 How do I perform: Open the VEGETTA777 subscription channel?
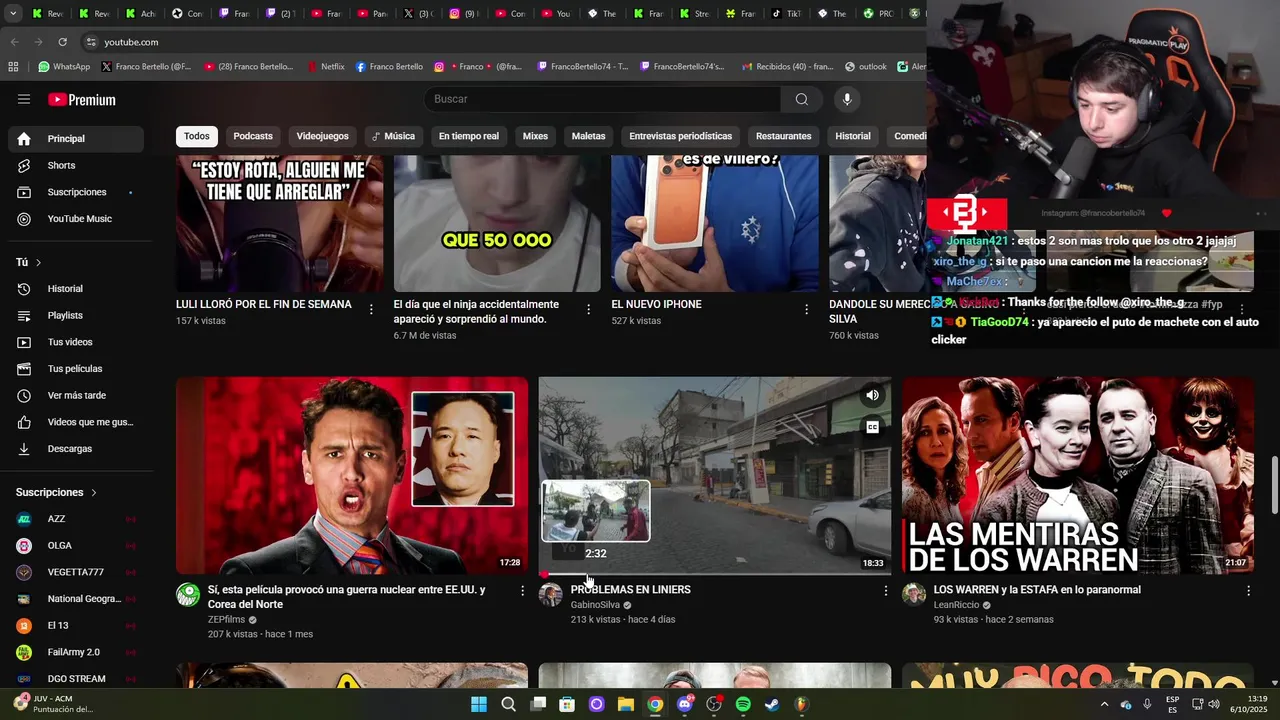tap(76, 572)
